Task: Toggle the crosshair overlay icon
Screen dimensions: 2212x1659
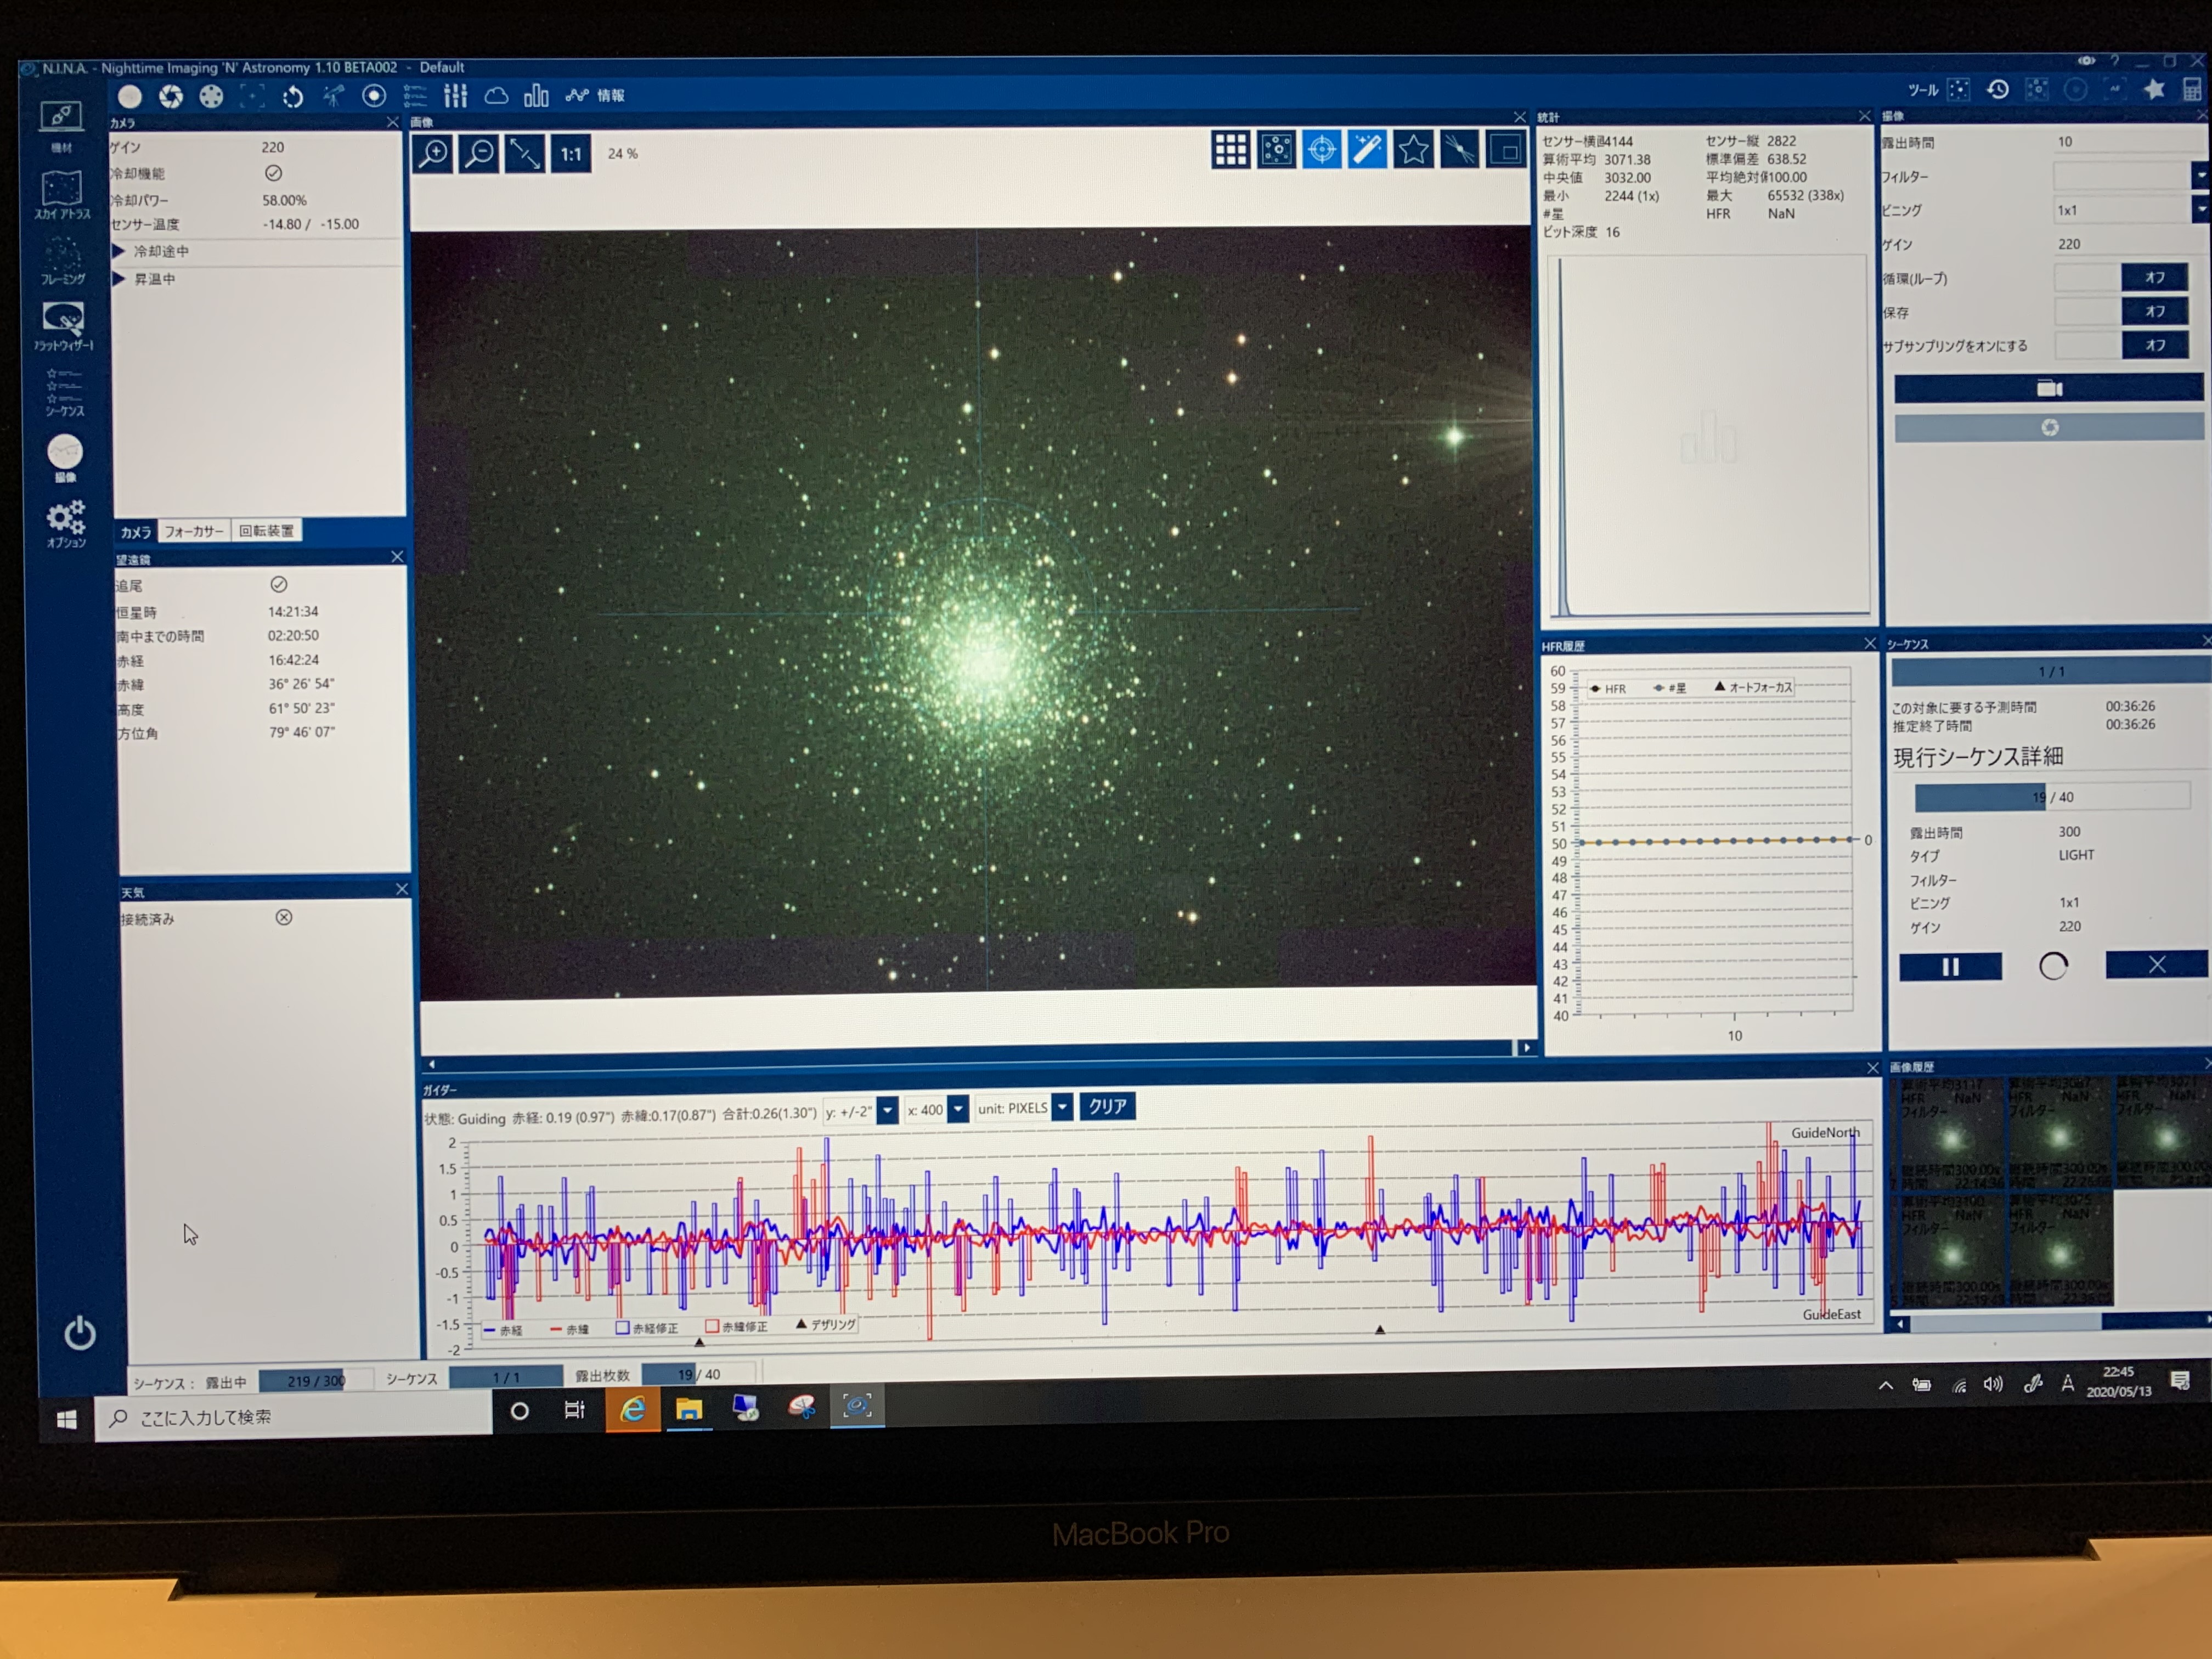Action: 1322,150
